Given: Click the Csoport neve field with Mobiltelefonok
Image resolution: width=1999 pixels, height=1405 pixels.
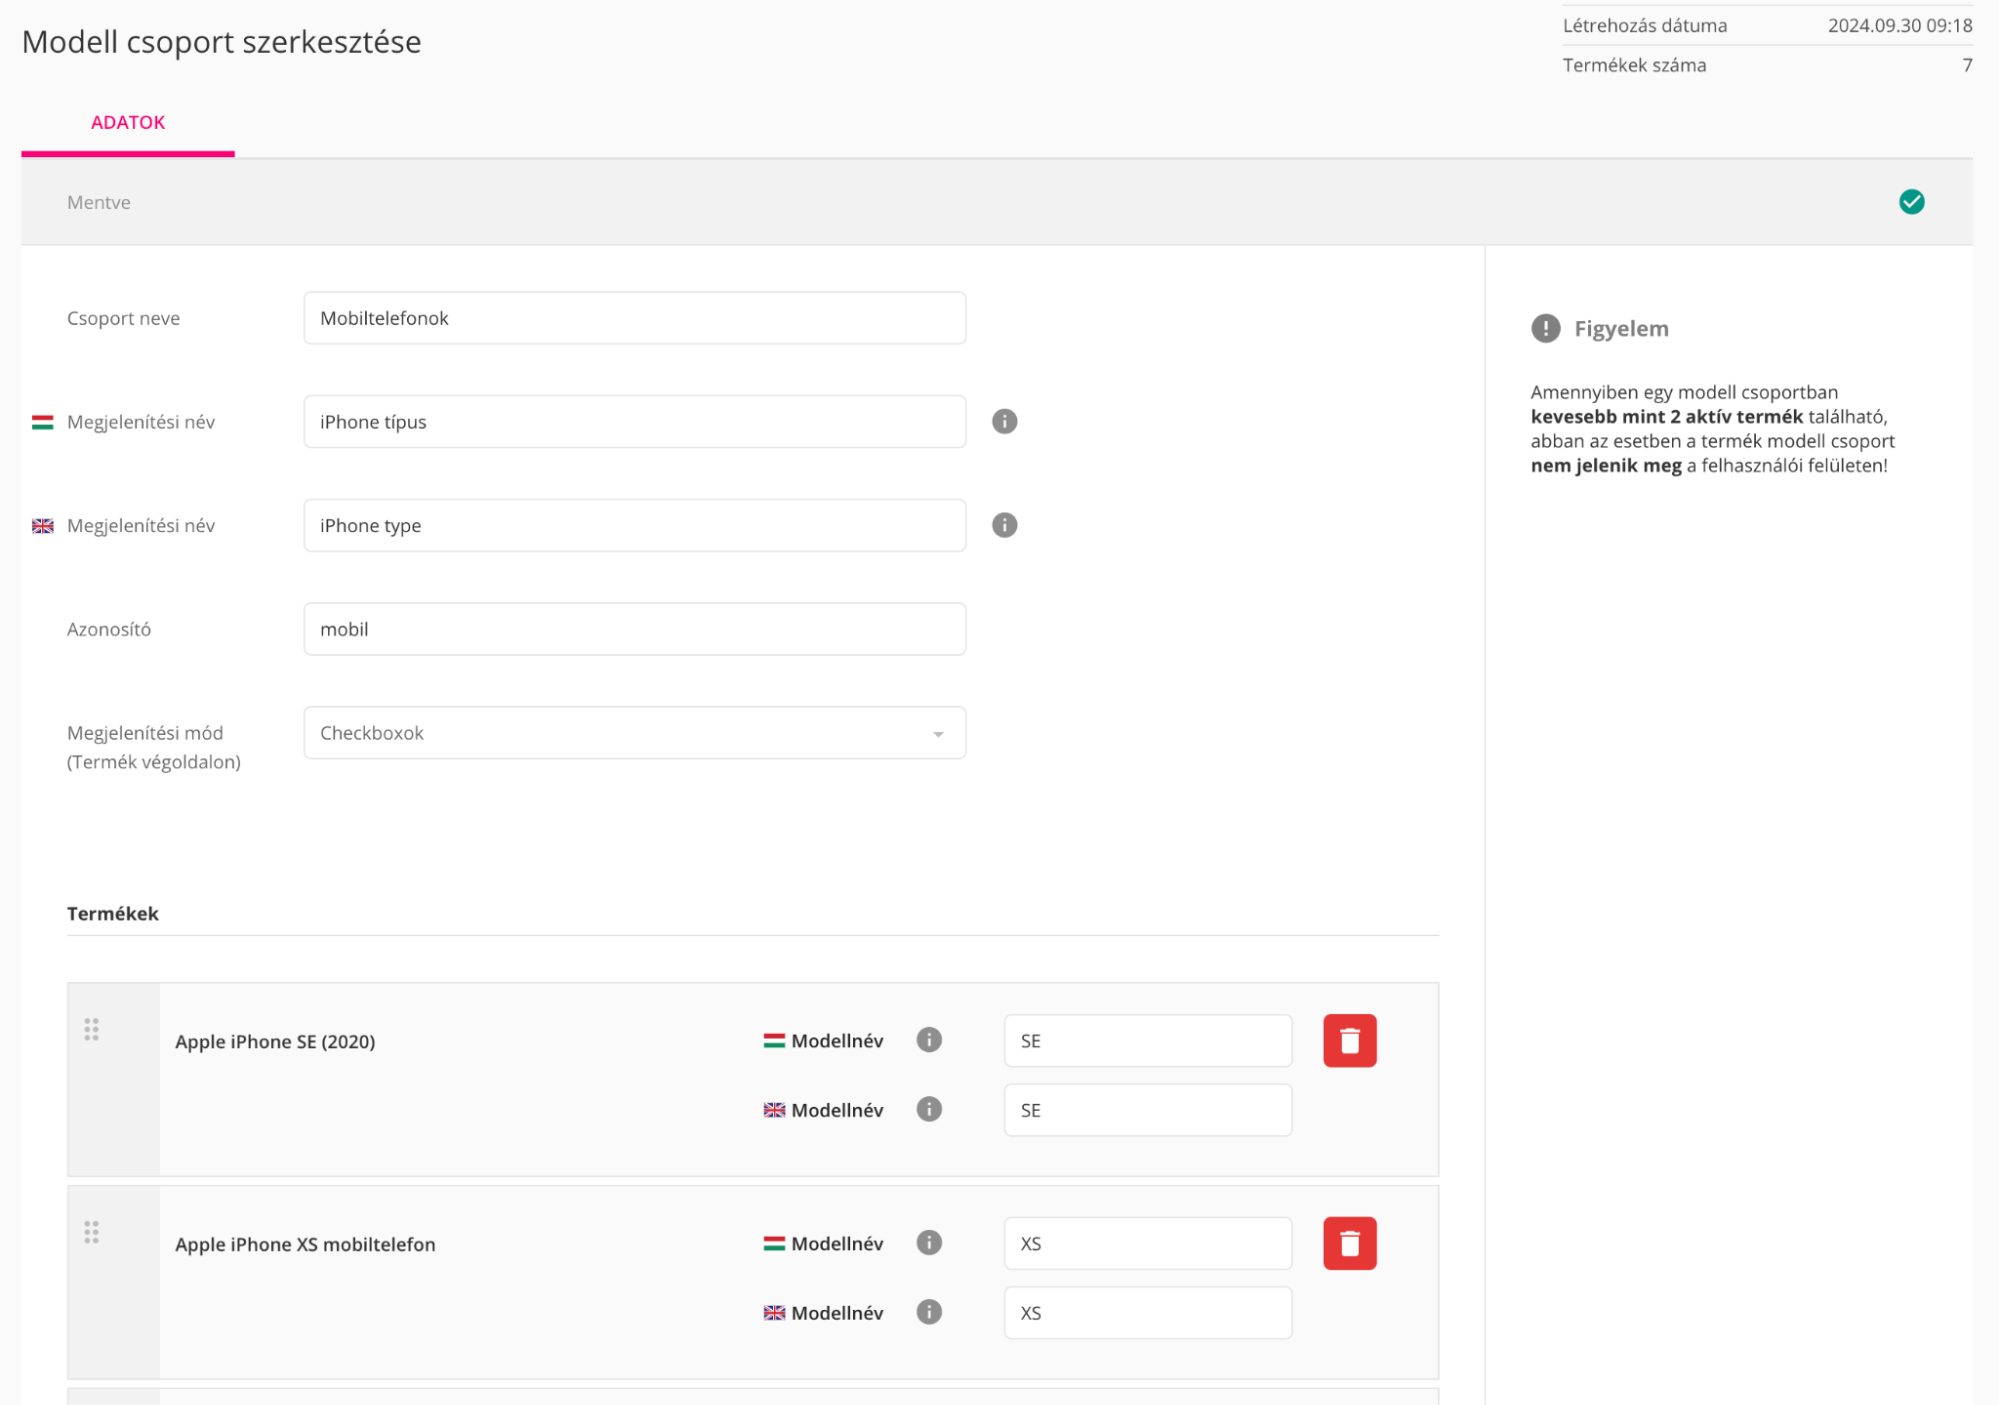Looking at the screenshot, I should coord(634,318).
